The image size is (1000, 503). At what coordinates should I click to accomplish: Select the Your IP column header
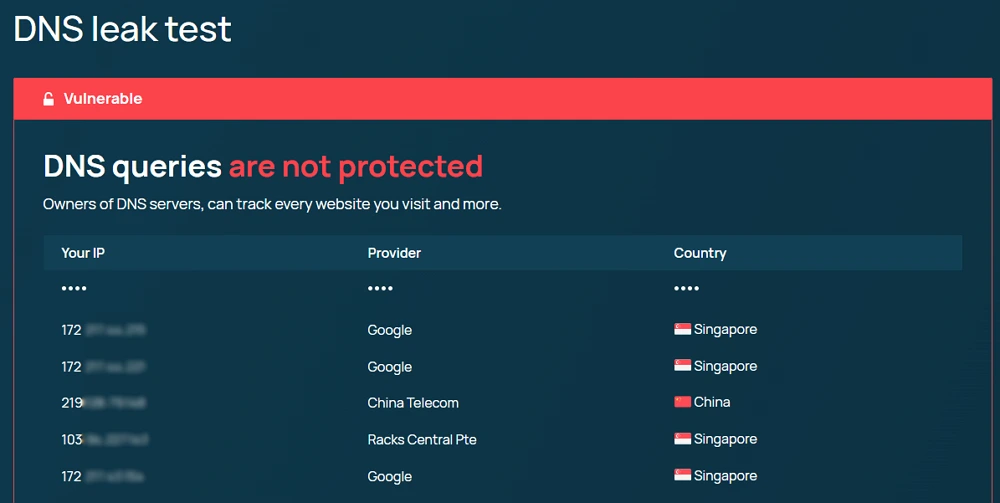pos(83,253)
